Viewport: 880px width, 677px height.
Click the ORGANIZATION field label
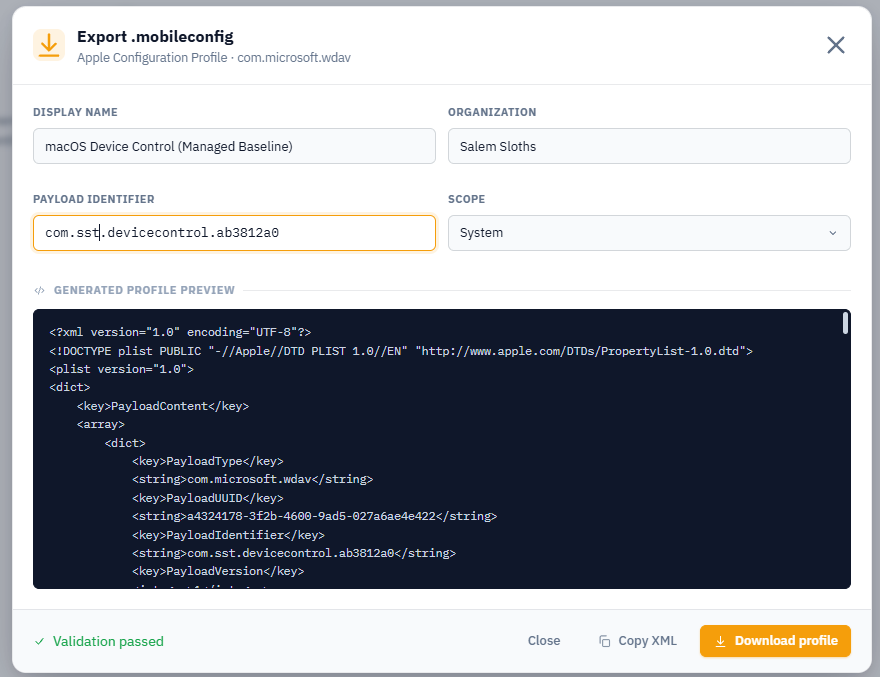click(492, 112)
